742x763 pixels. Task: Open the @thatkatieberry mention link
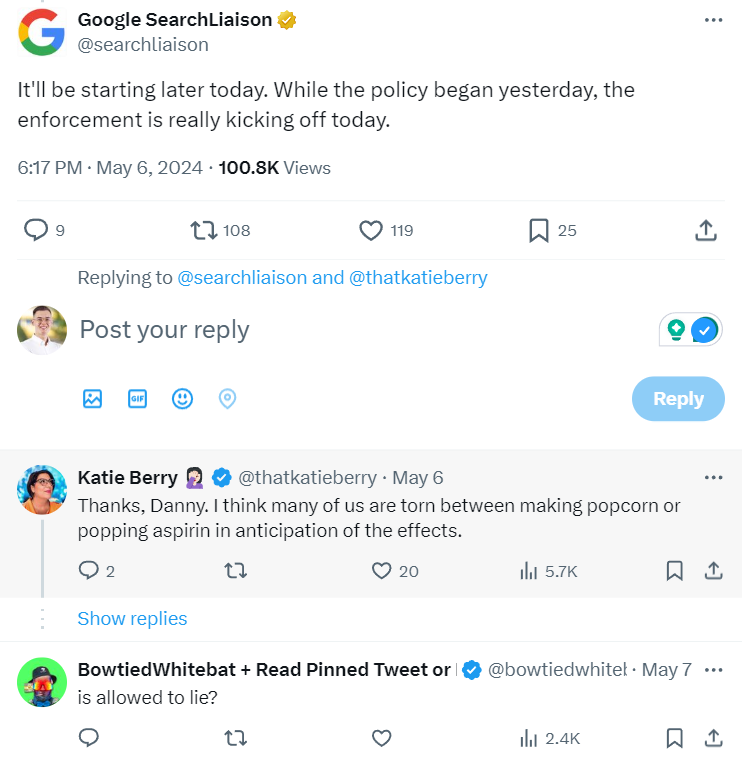point(418,278)
